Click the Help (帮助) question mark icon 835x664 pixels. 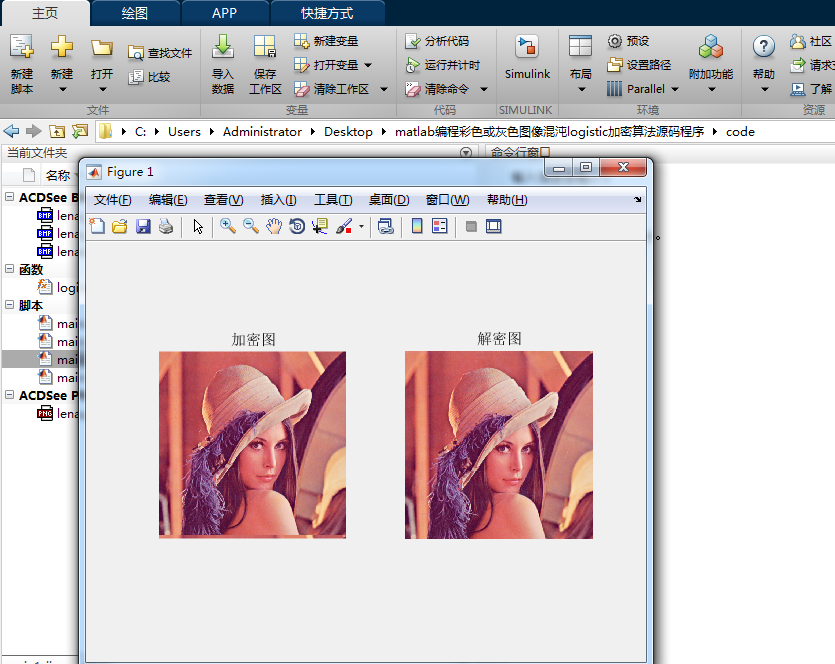[x=764, y=47]
